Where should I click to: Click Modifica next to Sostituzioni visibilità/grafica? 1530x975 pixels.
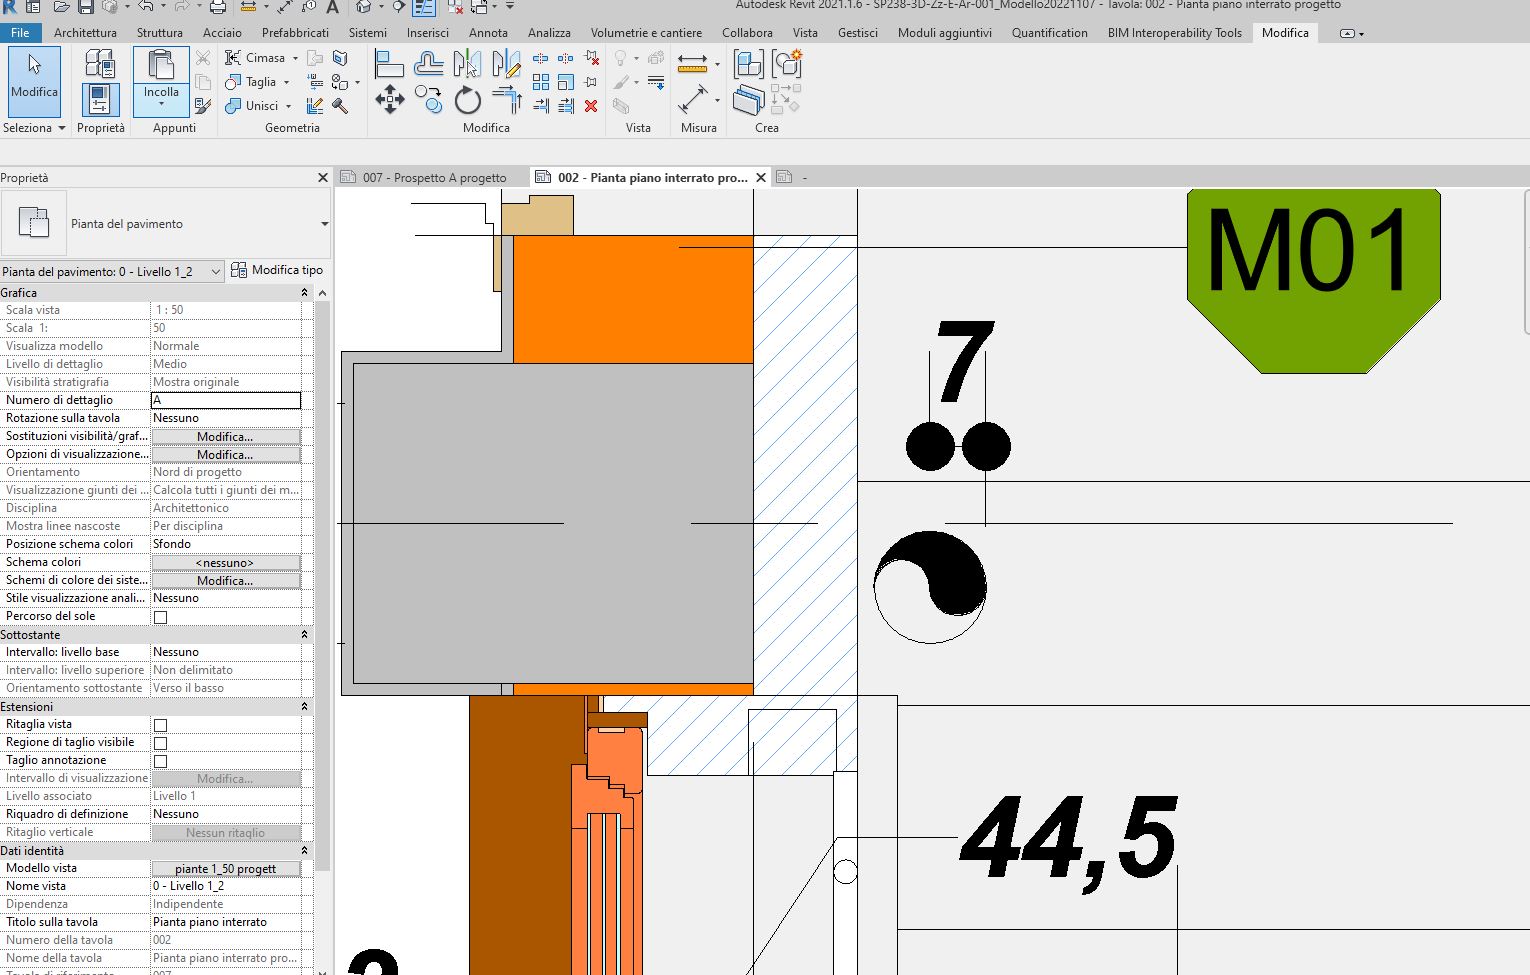coord(225,436)
